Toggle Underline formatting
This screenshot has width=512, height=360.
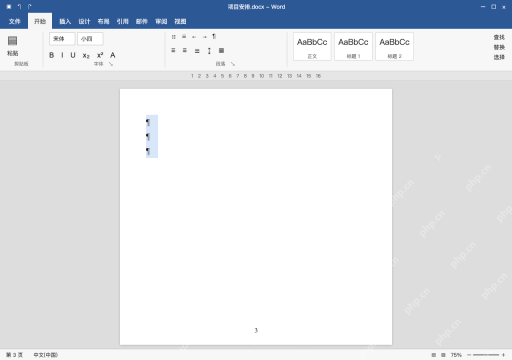click(x=73, y=55)
